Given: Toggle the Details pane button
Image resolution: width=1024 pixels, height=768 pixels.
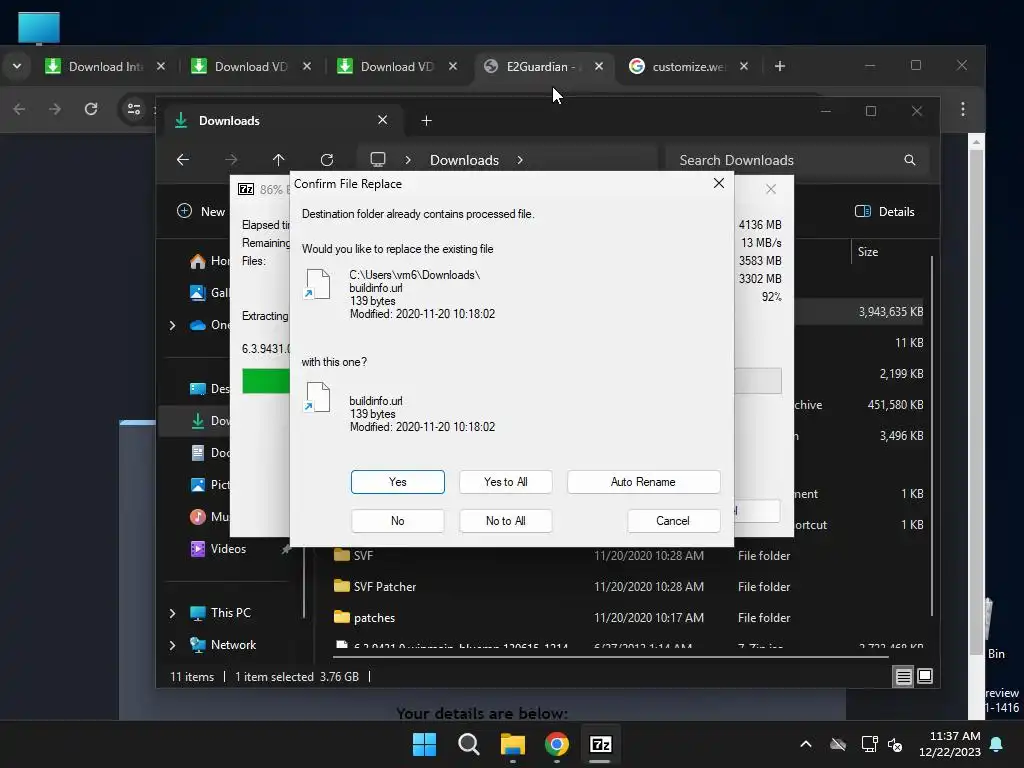Looking at the screenshot, I should pos(885,212).
